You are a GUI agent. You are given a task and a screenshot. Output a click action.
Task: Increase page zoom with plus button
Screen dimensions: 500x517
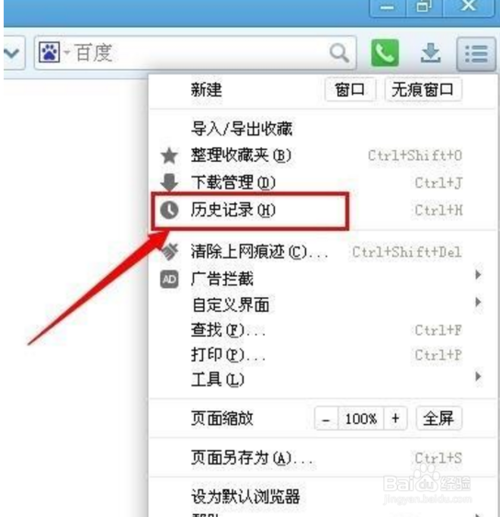tap(395, 418)
